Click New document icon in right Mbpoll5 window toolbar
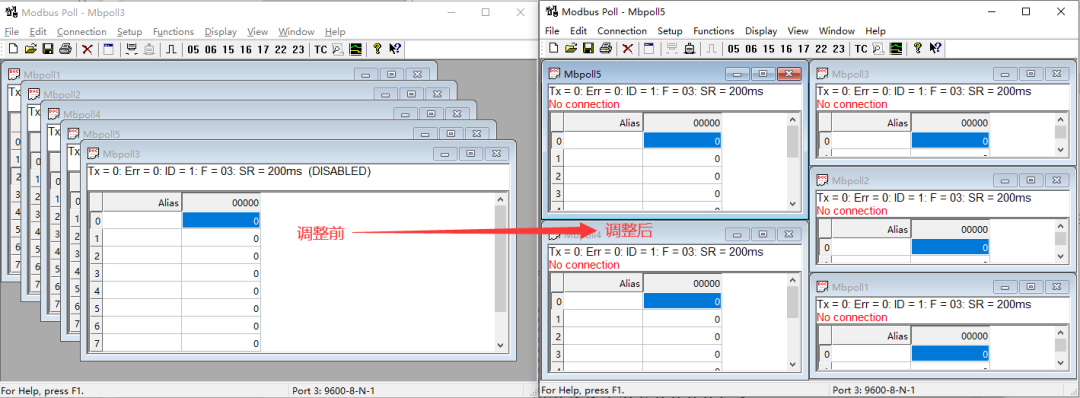The height and width of the screenshot is (398, 1080). 554,48
